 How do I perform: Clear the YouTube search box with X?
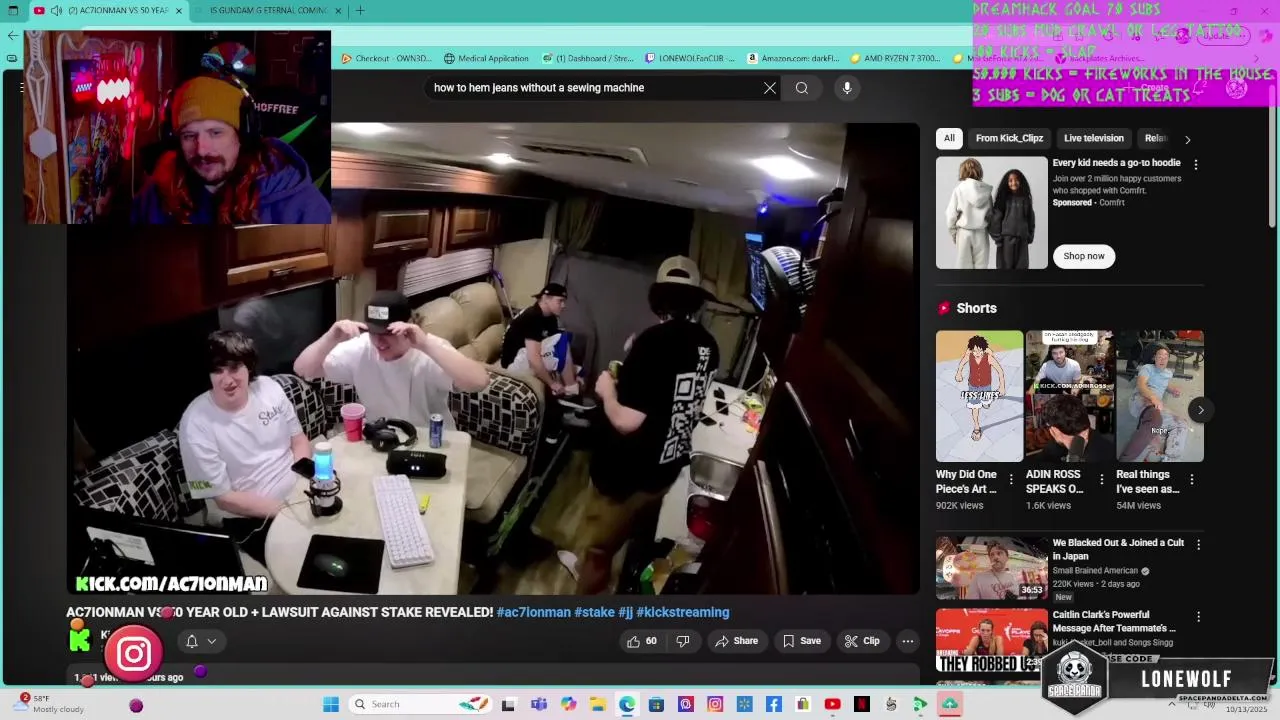[770, 88]
